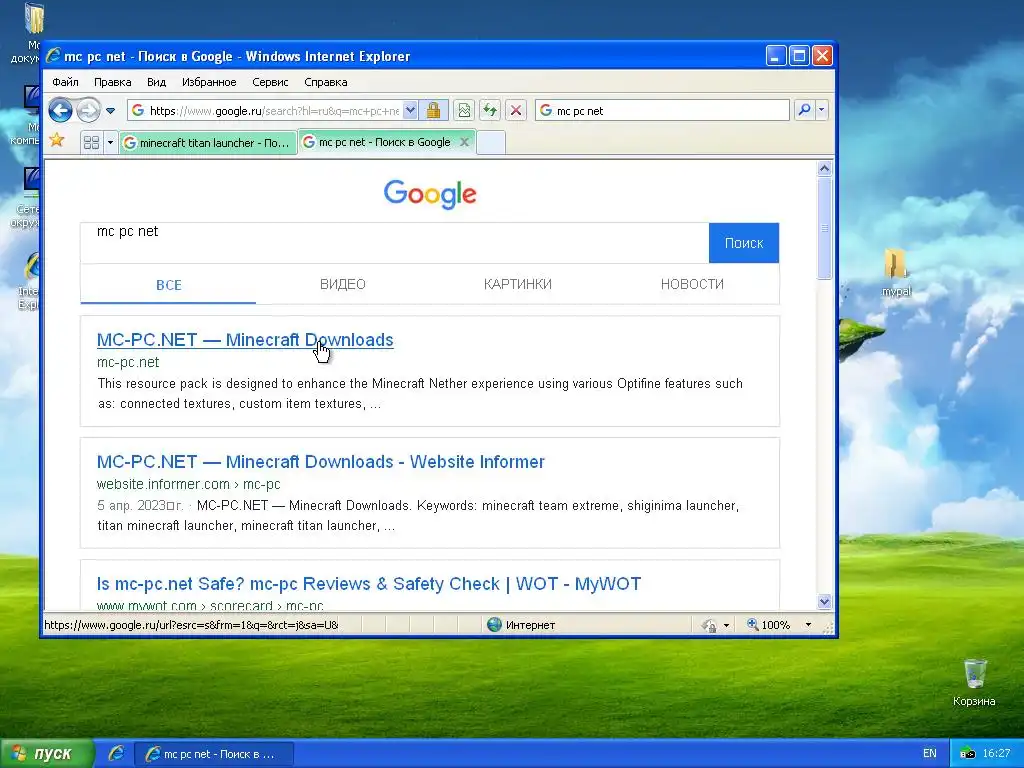Open the Вид menu
Viewport: 1024px width, 768px height.
156,82
